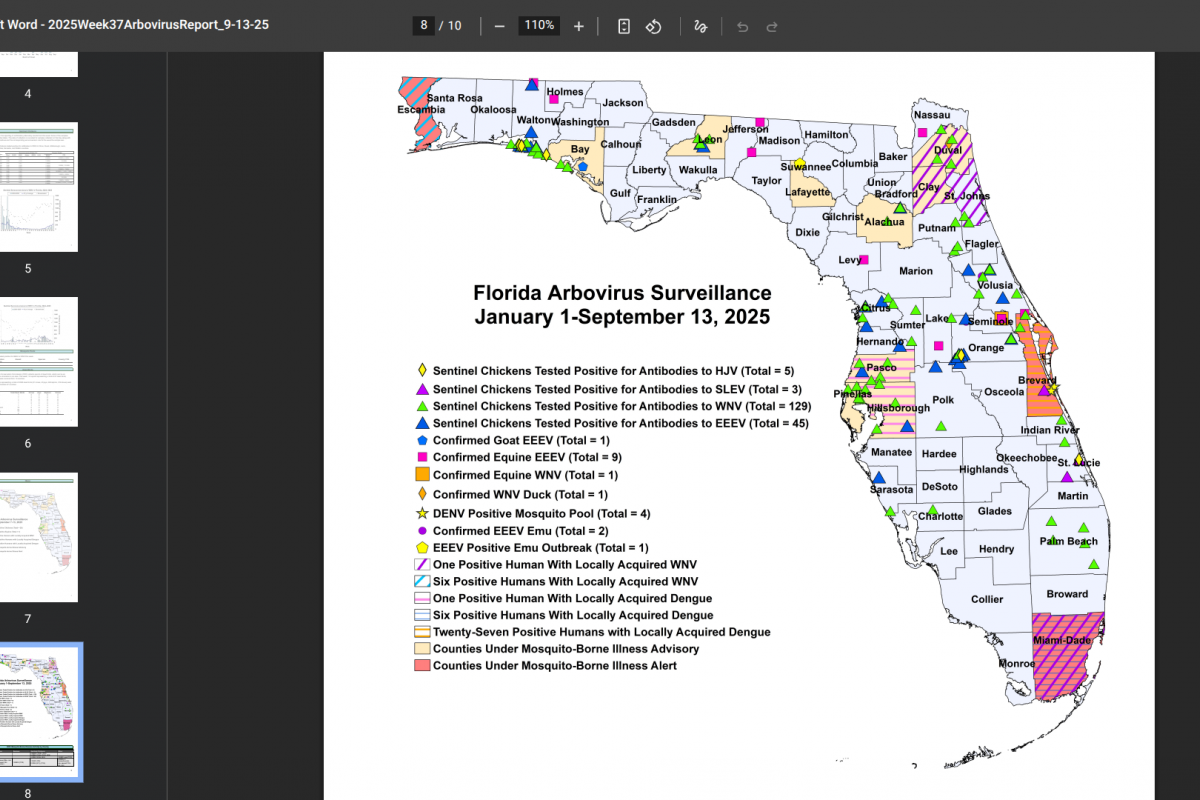Zoom out with the minus button
Image resolution: width=1200 pixels, height=800 pixels.
point(499,26)
